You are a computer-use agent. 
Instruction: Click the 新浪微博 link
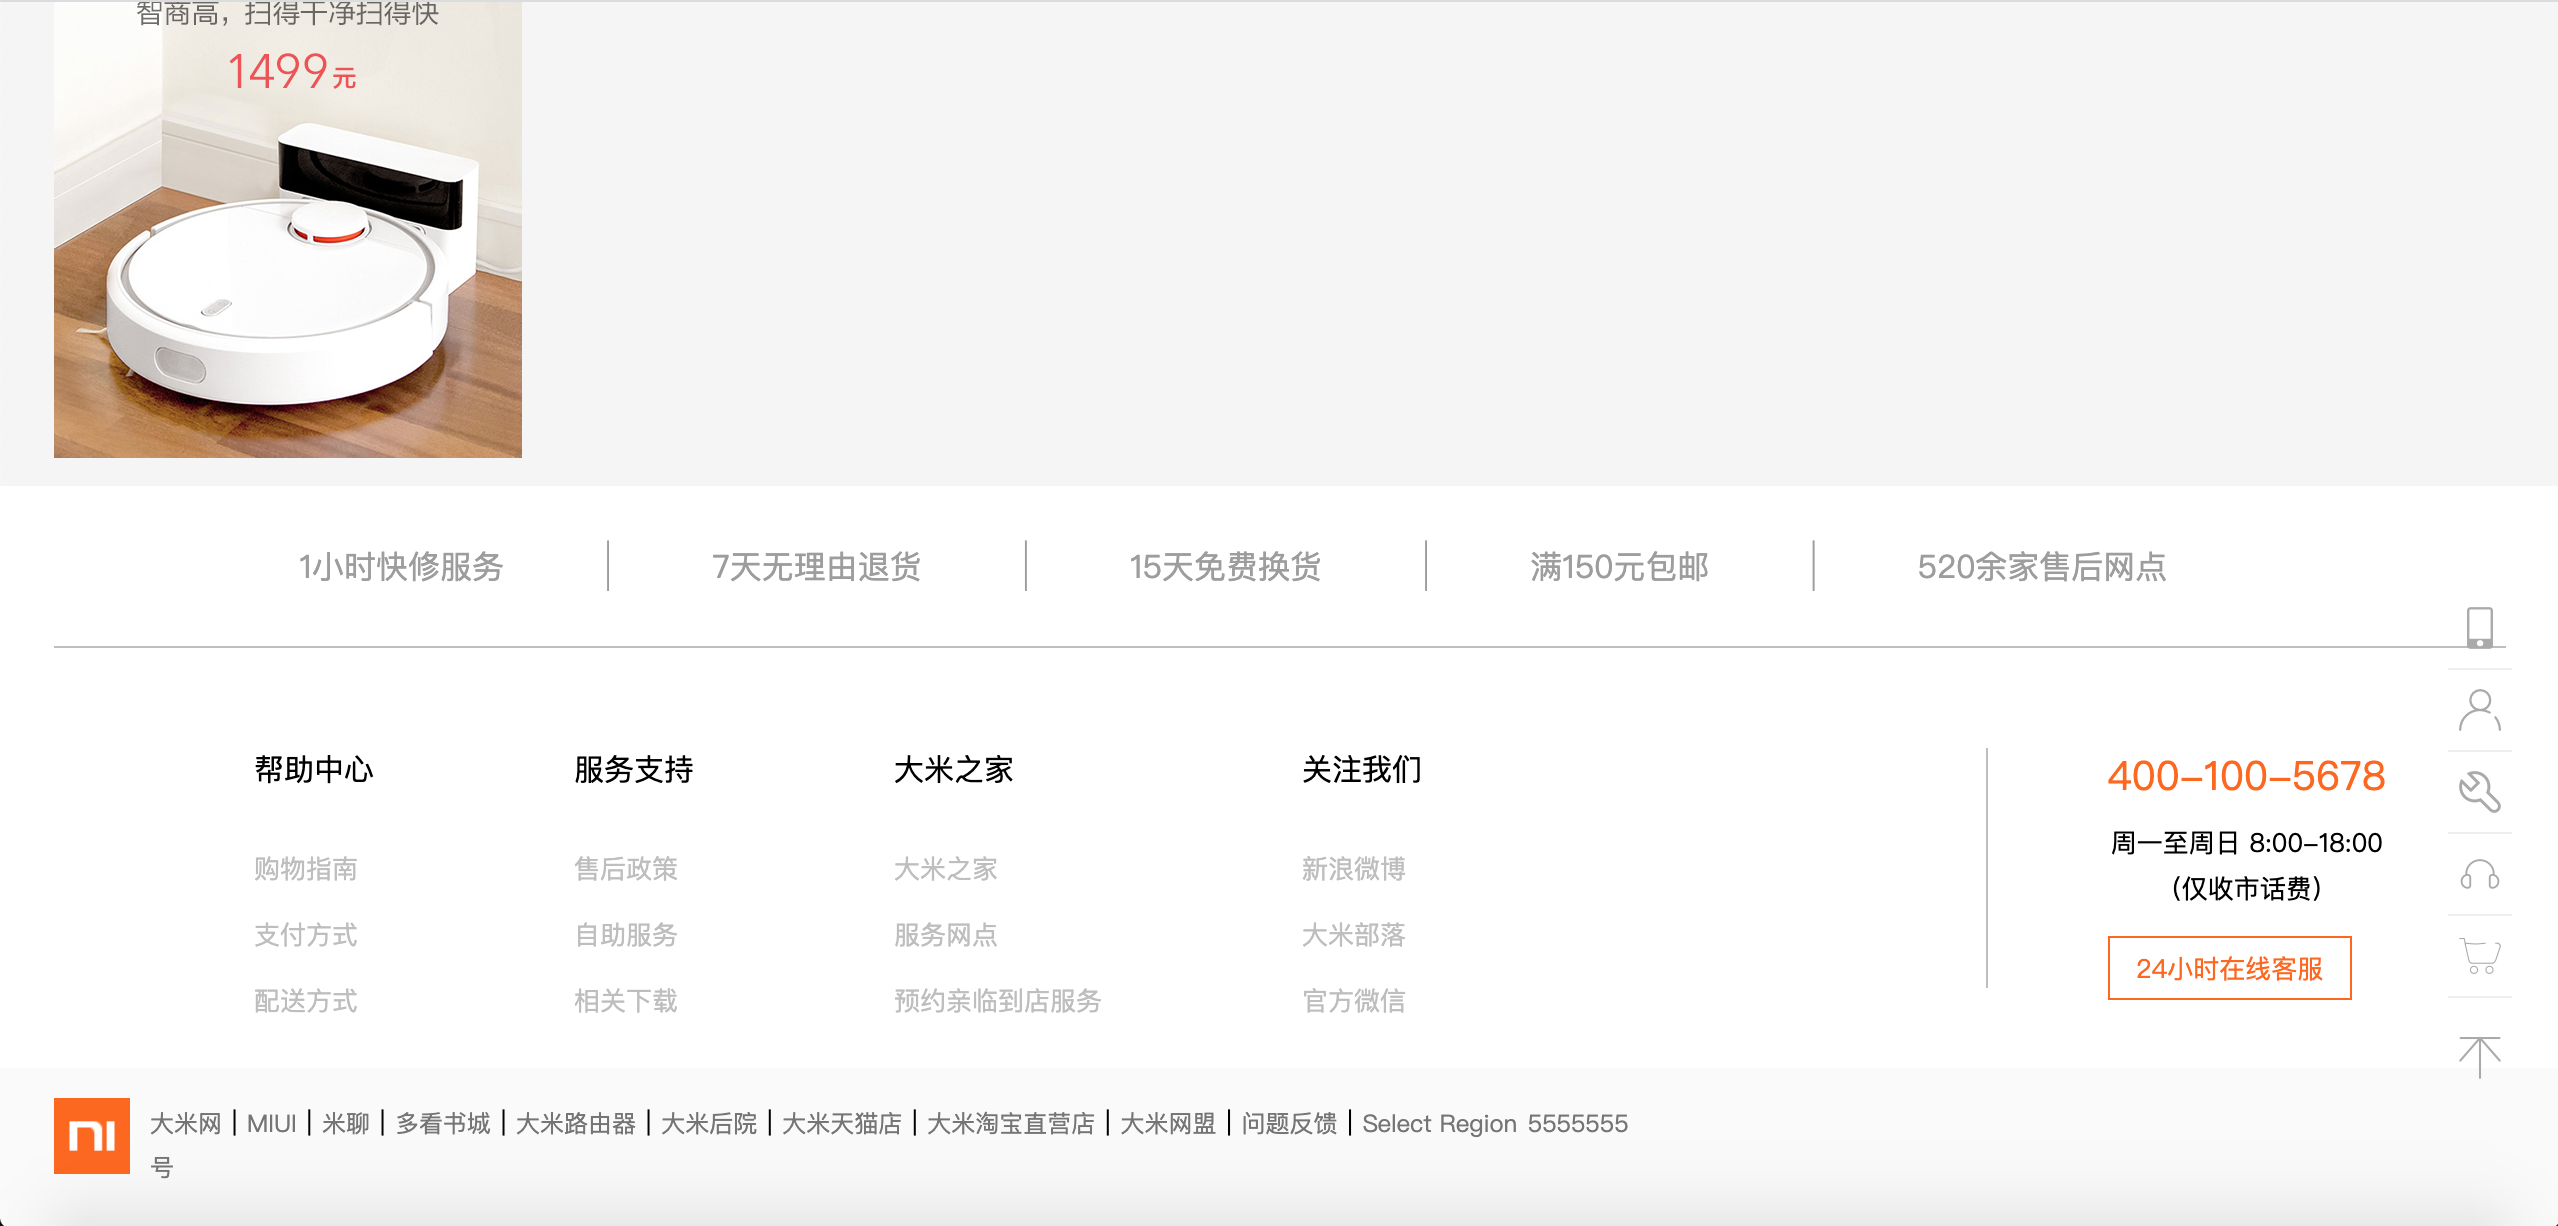pyautogui.click(x=1354, y=869)
